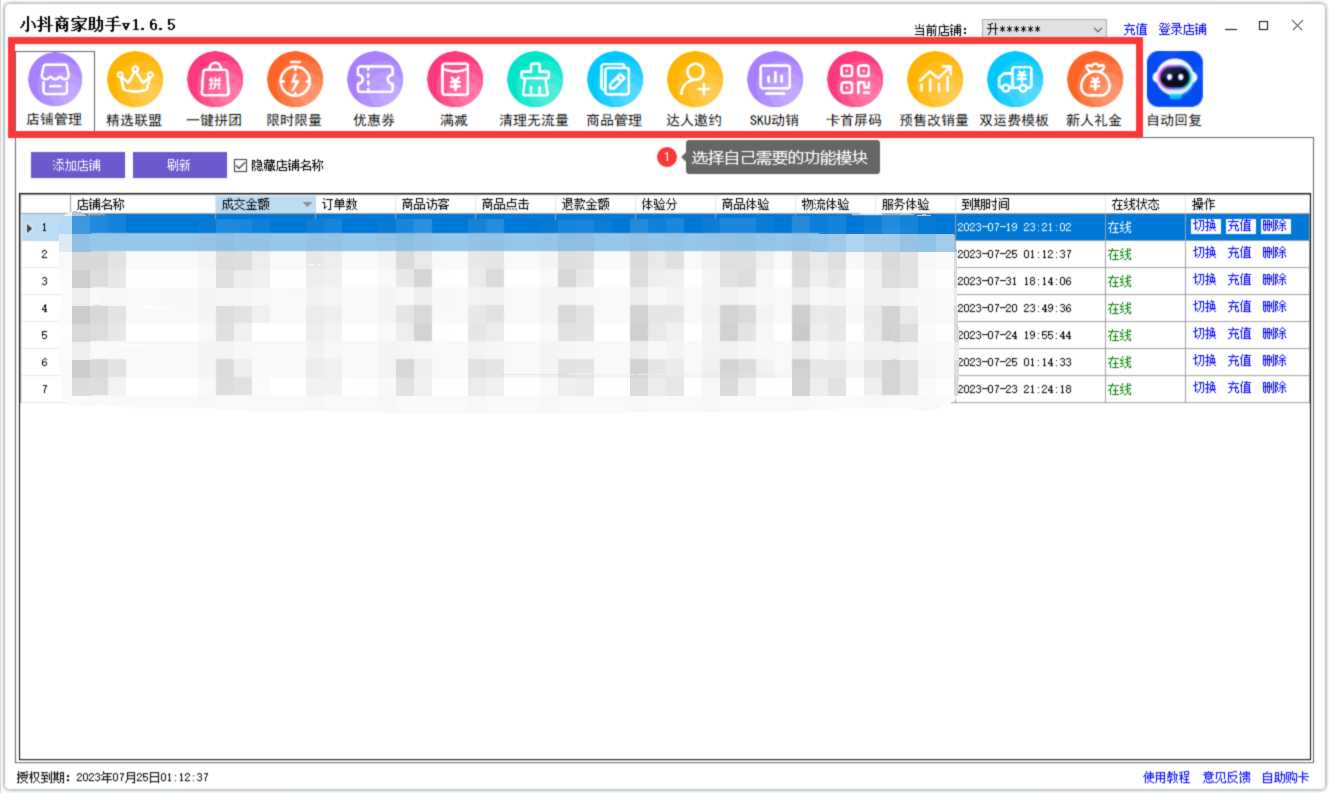
Task: Open the 使用教程 tutorial link
Action: click(x=1166, y=777)
